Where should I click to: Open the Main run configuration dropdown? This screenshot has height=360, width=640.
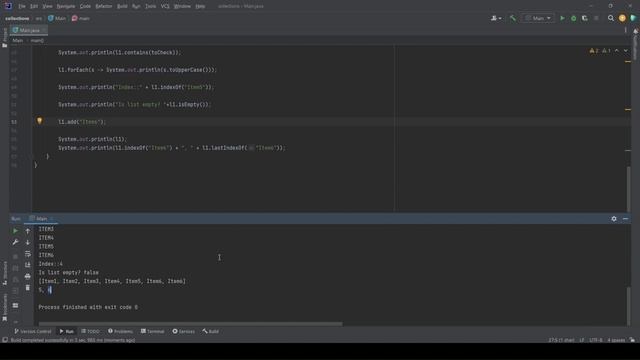point(538,18)
